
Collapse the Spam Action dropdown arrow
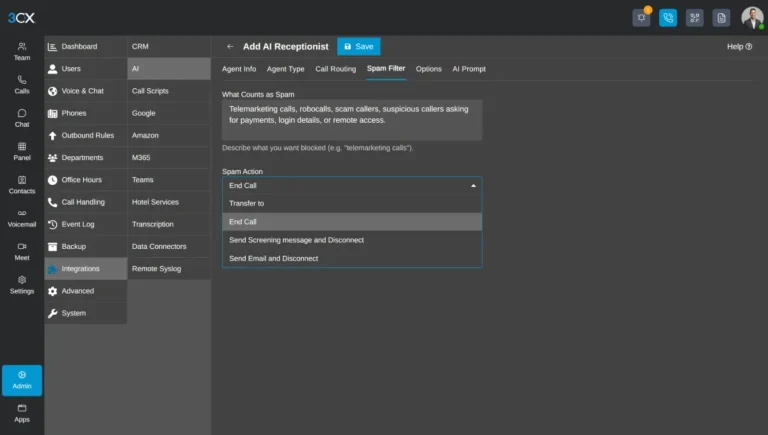point(473,186)
